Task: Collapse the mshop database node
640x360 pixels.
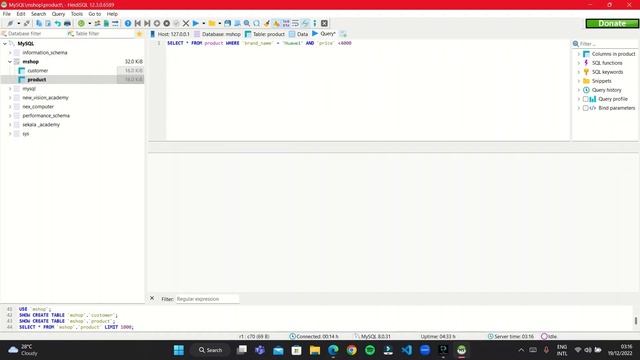Action: point(10,62)
